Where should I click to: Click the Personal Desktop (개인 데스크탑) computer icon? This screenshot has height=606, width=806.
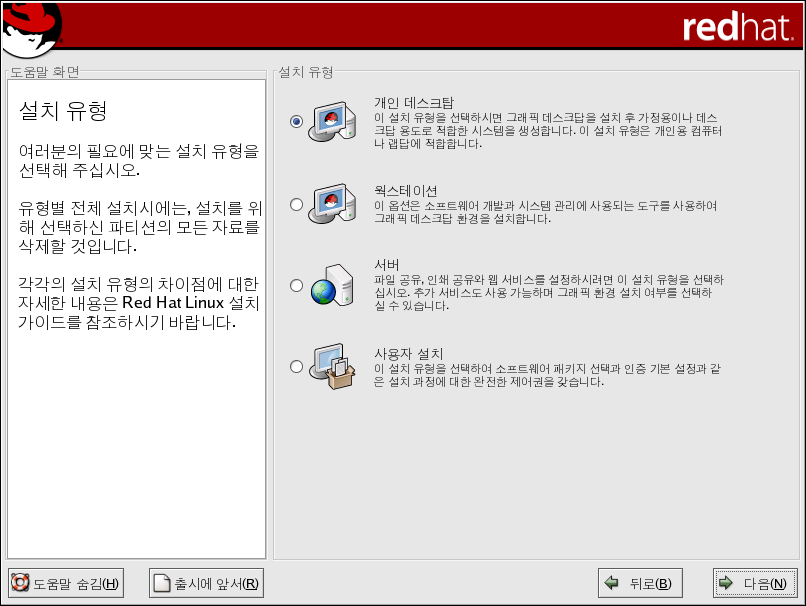click(330, 122)
